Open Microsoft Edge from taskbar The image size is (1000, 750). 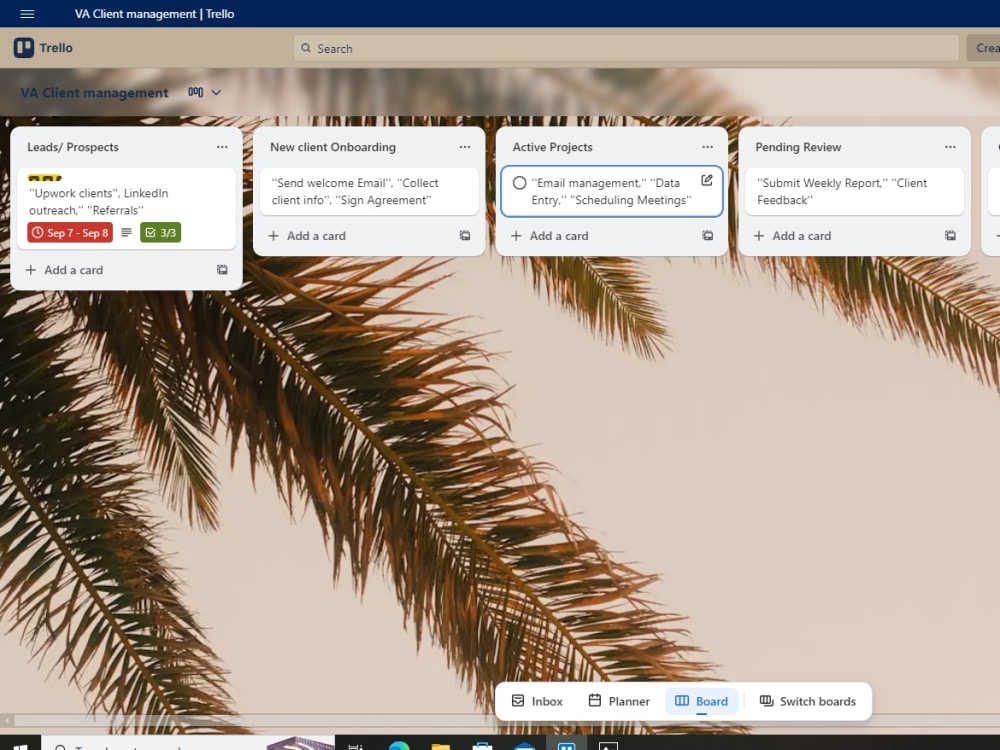(x=399, y=746)
